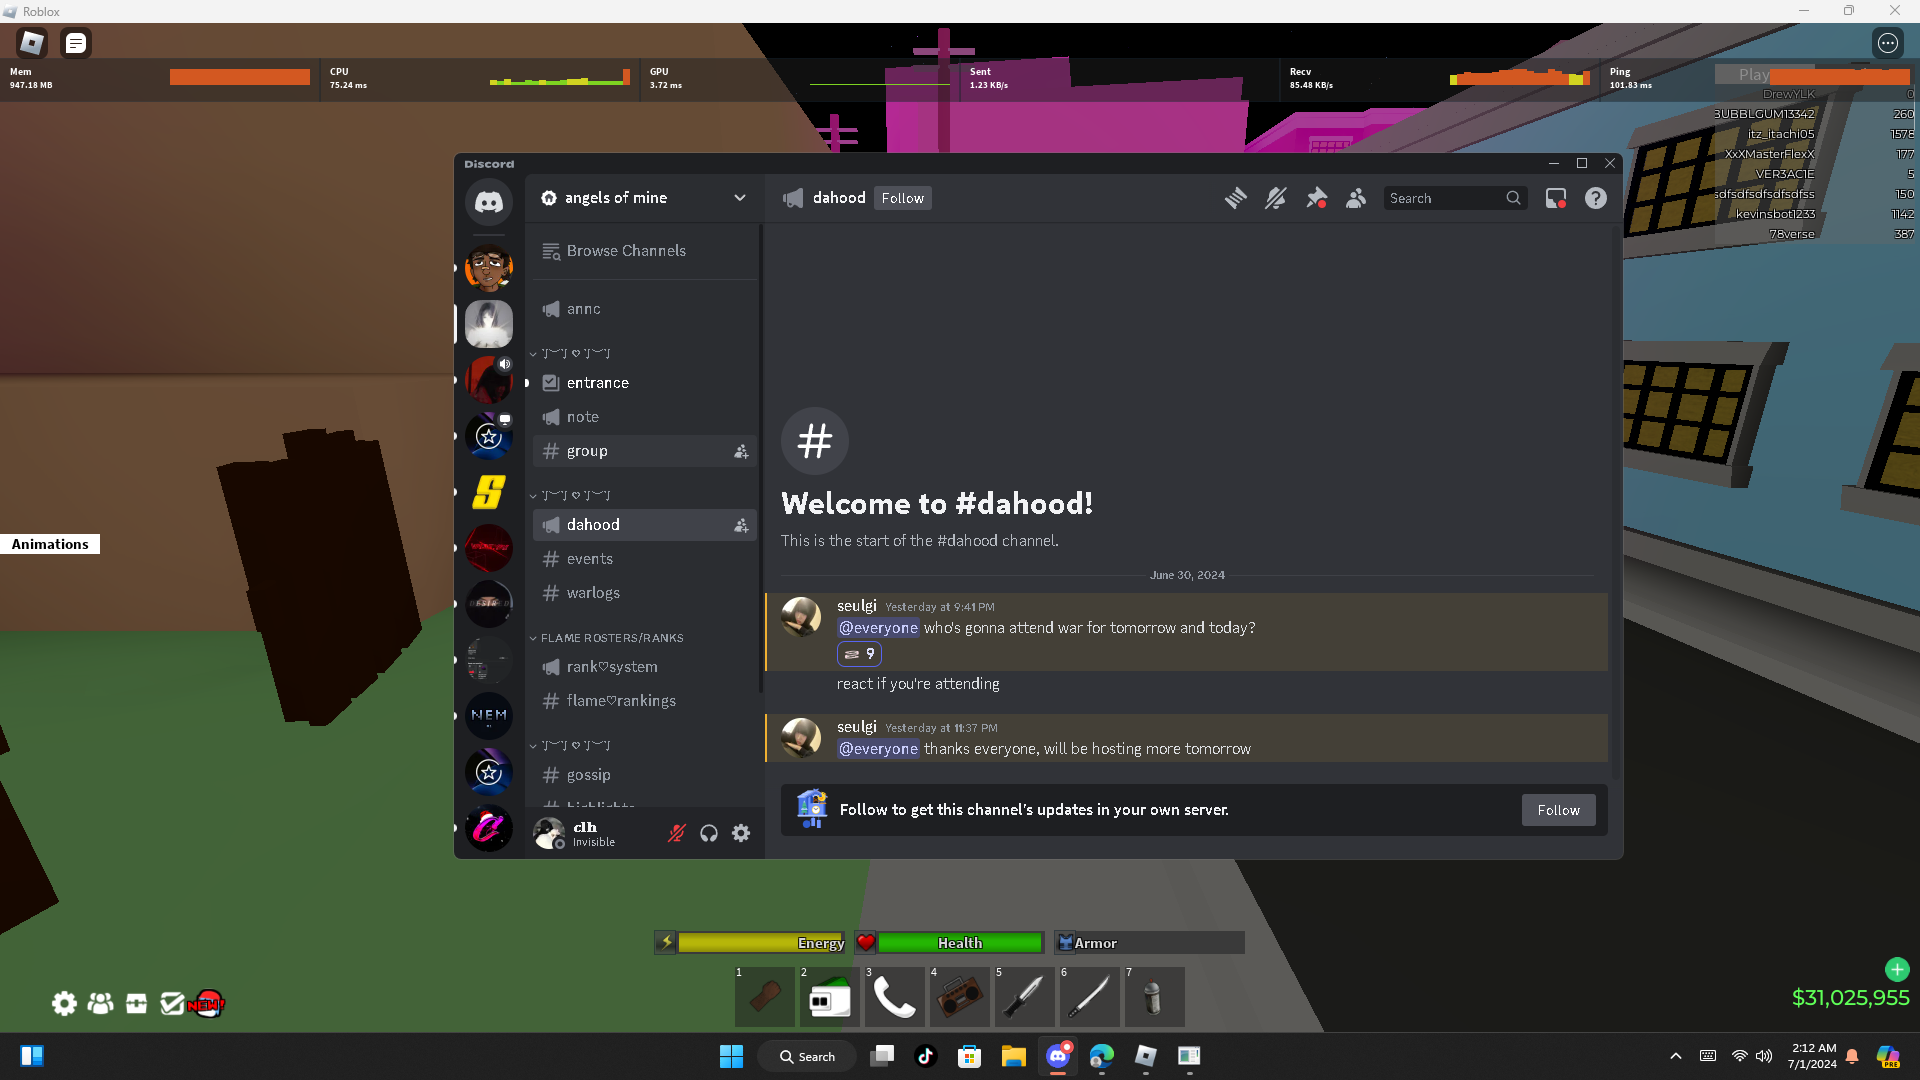Open Discord direct messages home icon
This screenshot has width=1920, height=1080.
488,202
